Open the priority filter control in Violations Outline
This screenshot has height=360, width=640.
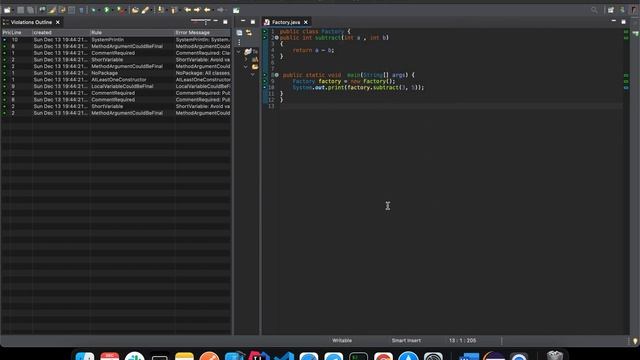pyautogui.click(x=201, y=21)
